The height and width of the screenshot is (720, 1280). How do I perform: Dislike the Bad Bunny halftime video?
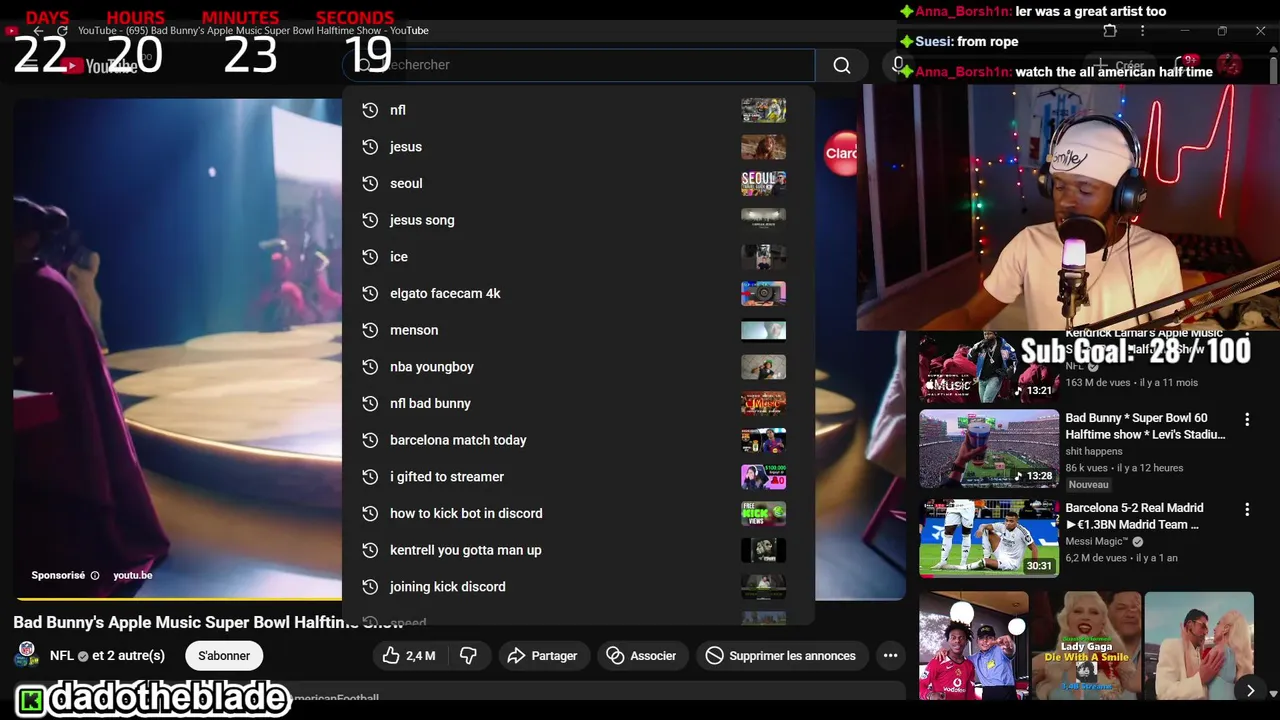click(x=468, y=656)
